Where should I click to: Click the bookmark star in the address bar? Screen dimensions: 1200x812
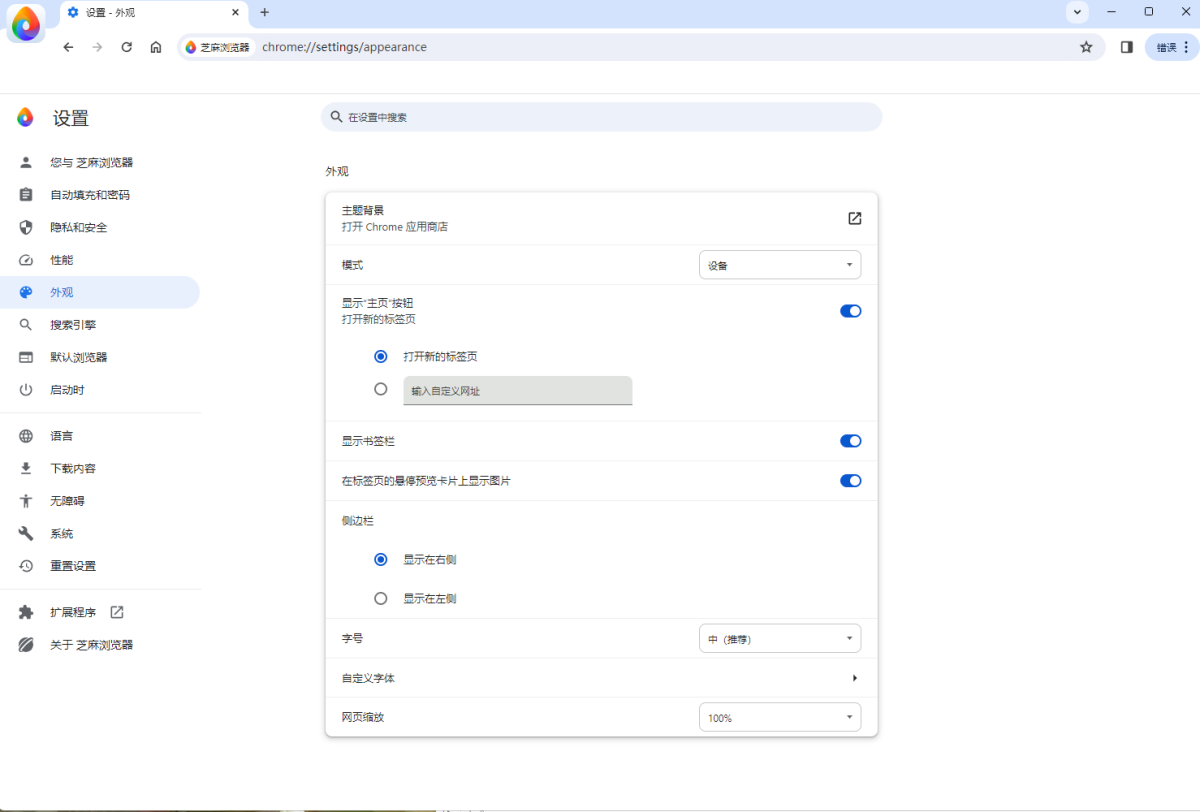point(1086,46)
